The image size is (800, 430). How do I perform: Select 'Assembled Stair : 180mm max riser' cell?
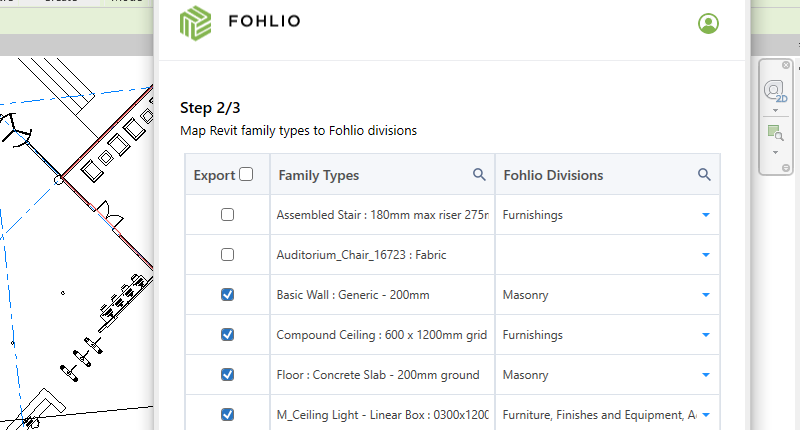383,215
